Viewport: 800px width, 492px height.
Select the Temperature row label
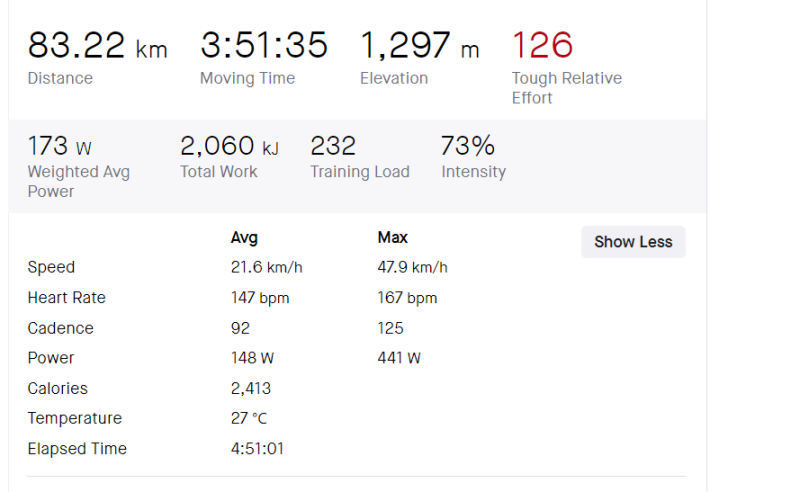pyautogui.click(x=74, y=418)
